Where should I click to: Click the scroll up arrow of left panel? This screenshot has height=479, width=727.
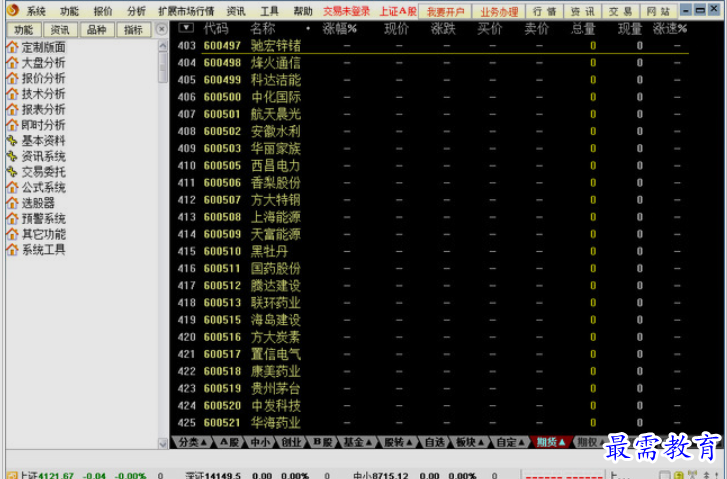tap(162, 46)
